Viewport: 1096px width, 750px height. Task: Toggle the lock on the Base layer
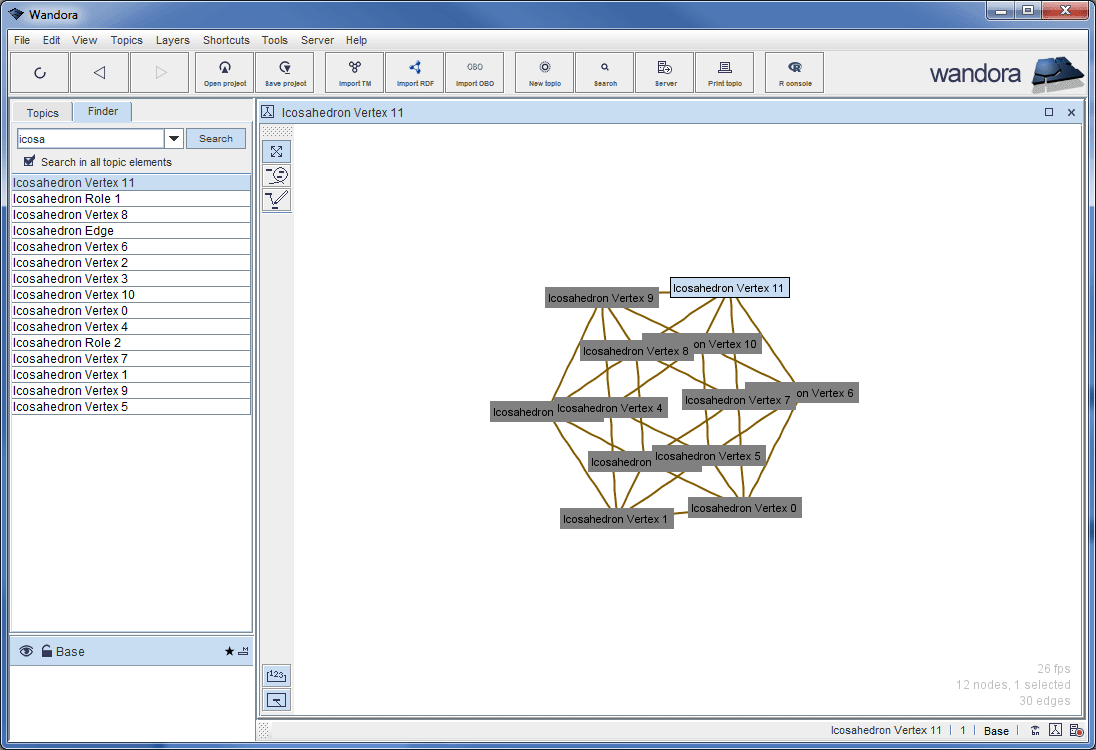click(46, 651)
